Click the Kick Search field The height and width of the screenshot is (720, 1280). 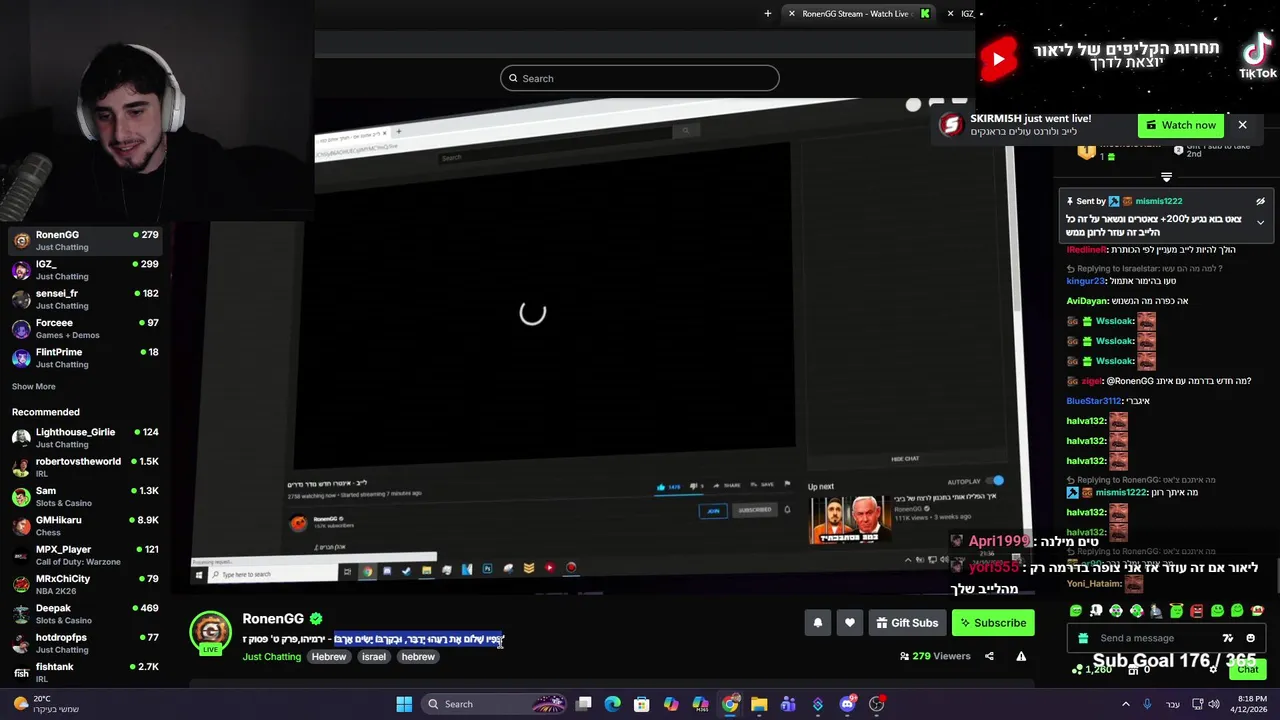coord(640,78)
